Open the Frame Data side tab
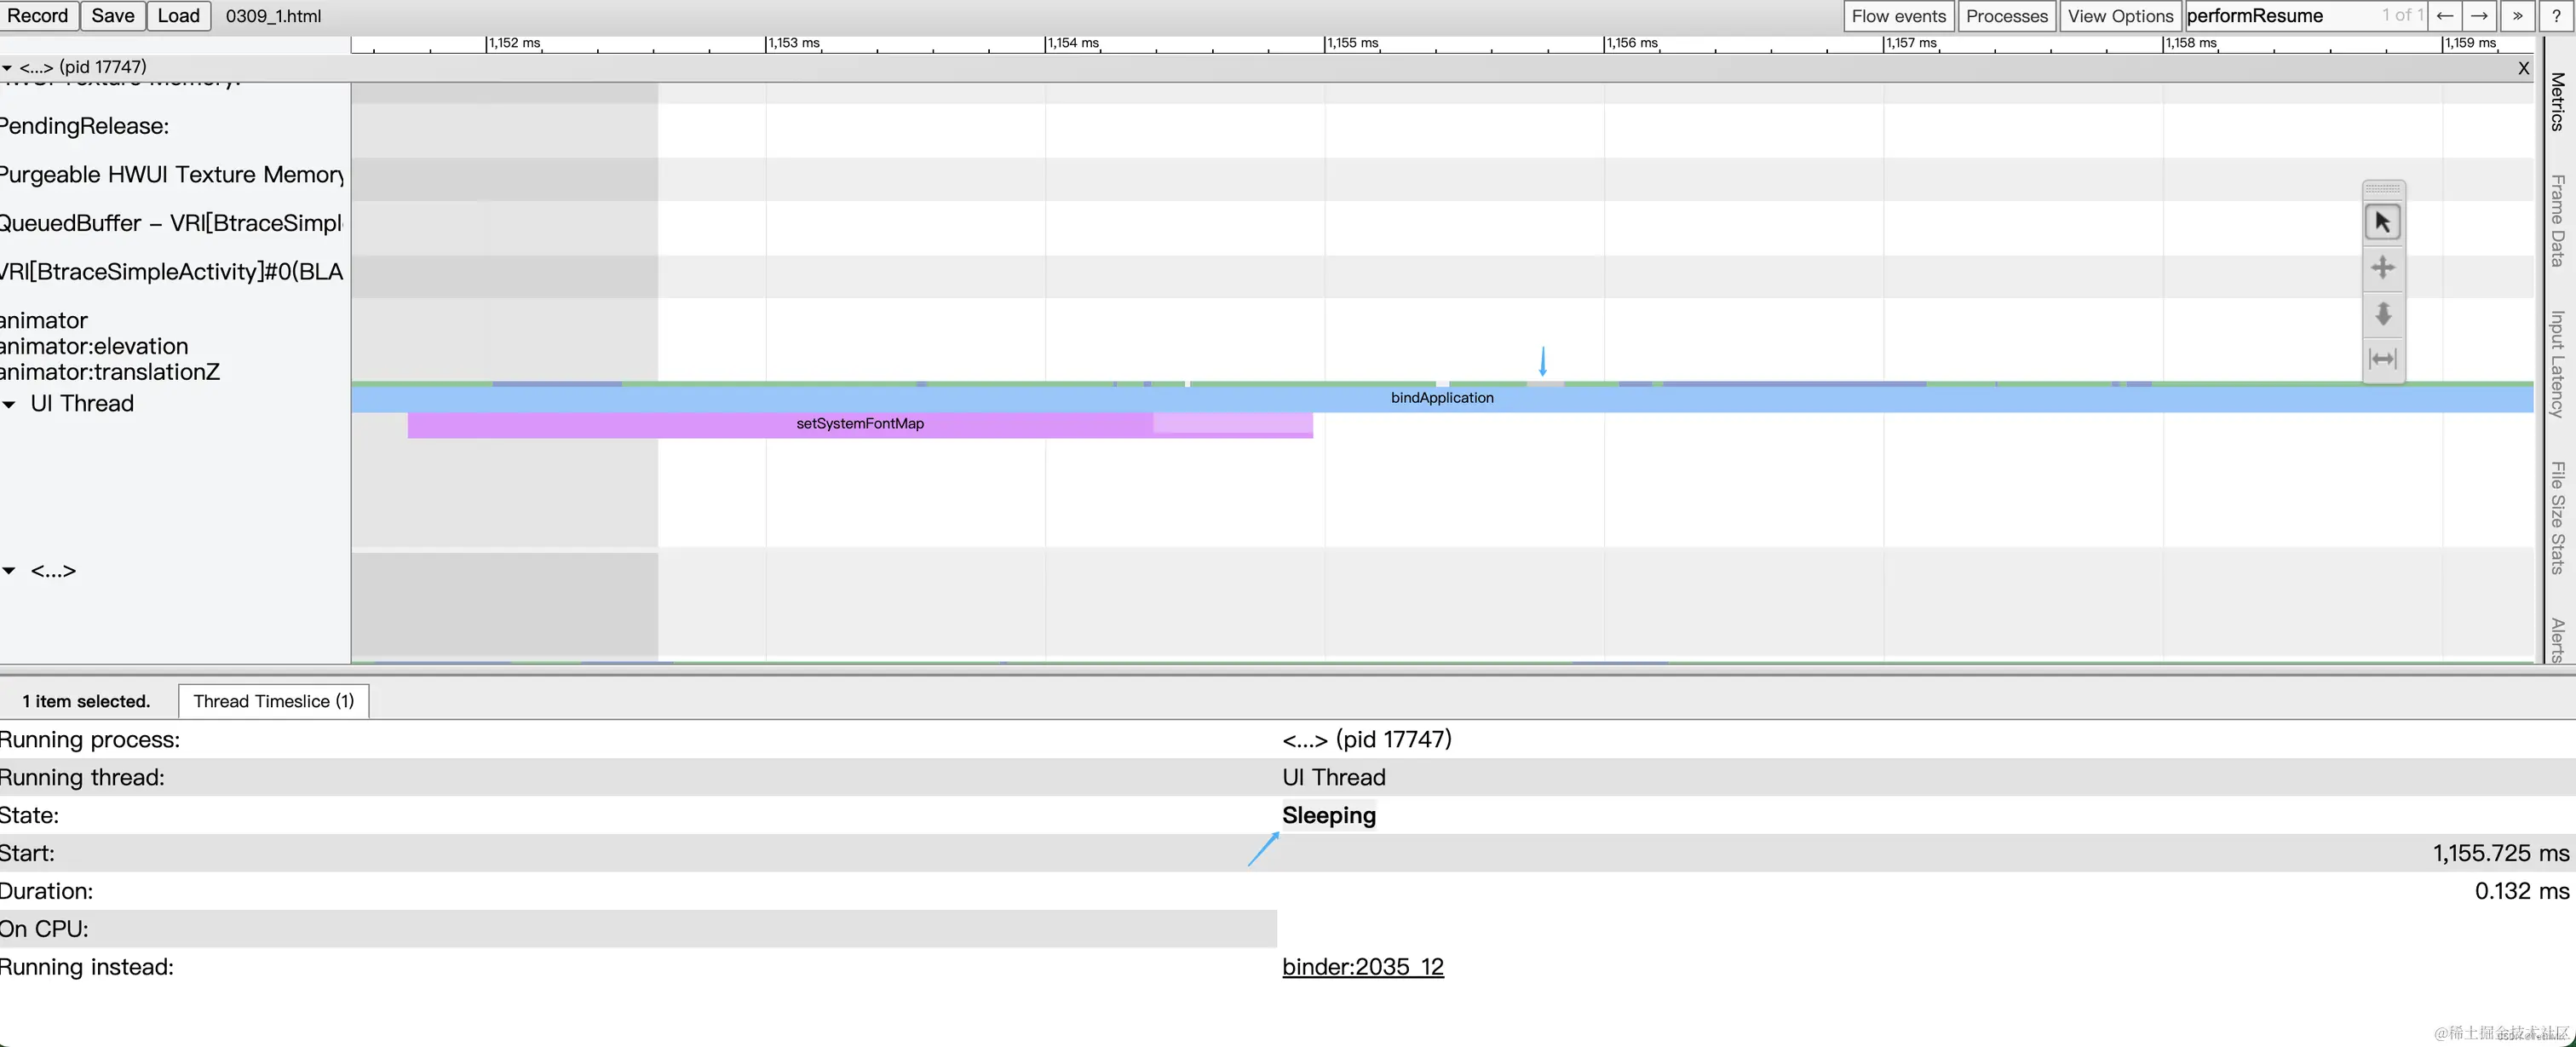This screenshot has width=2576, height=1047. (2558, 220)
